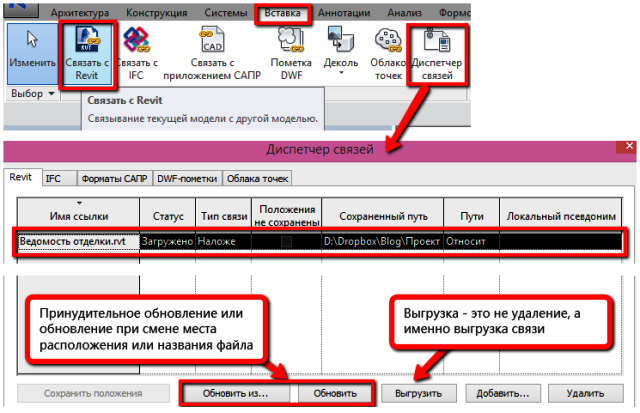Click the Наложе link type cell
Screen dimensions: 640x413
(224, 242)
